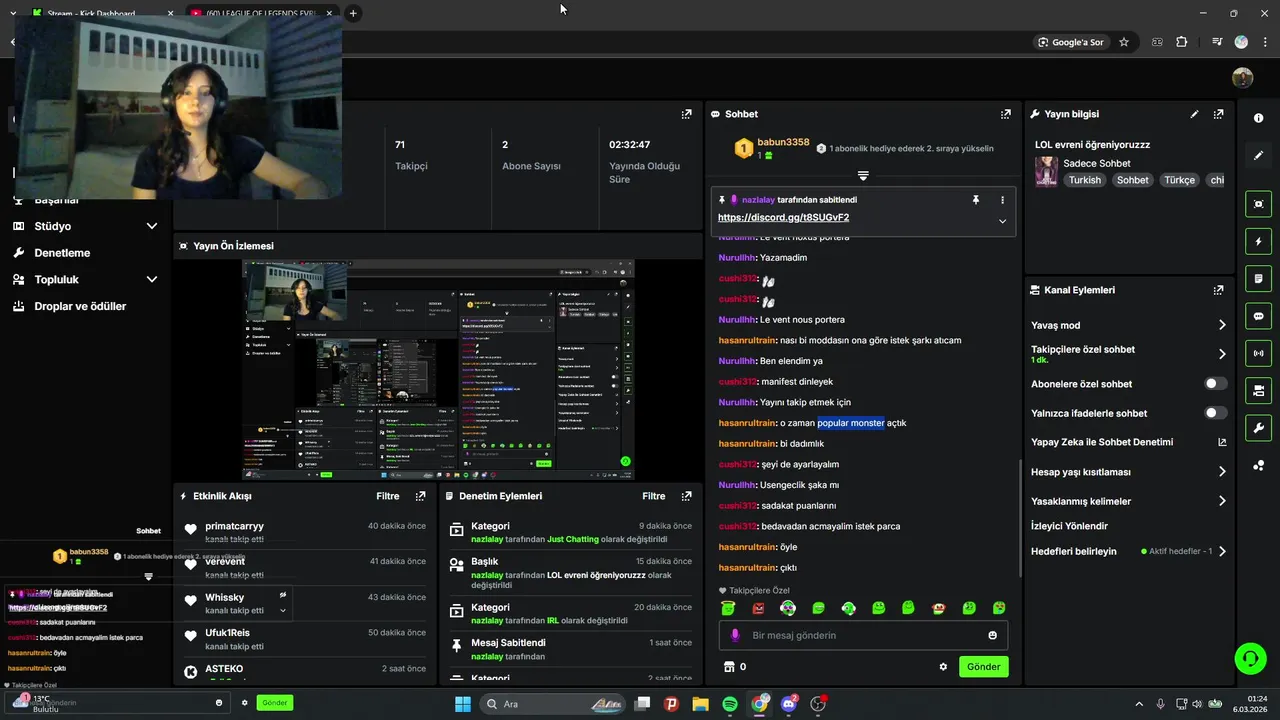Toggle Yalnızca ifadelerle sohbet switch
This screenshot has width=1280, height=720.
1216,413
